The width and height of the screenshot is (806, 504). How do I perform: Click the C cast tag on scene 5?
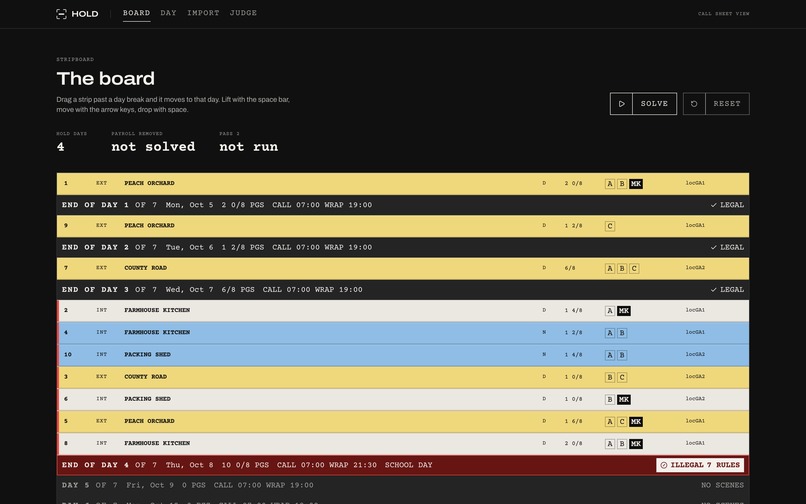622,422
